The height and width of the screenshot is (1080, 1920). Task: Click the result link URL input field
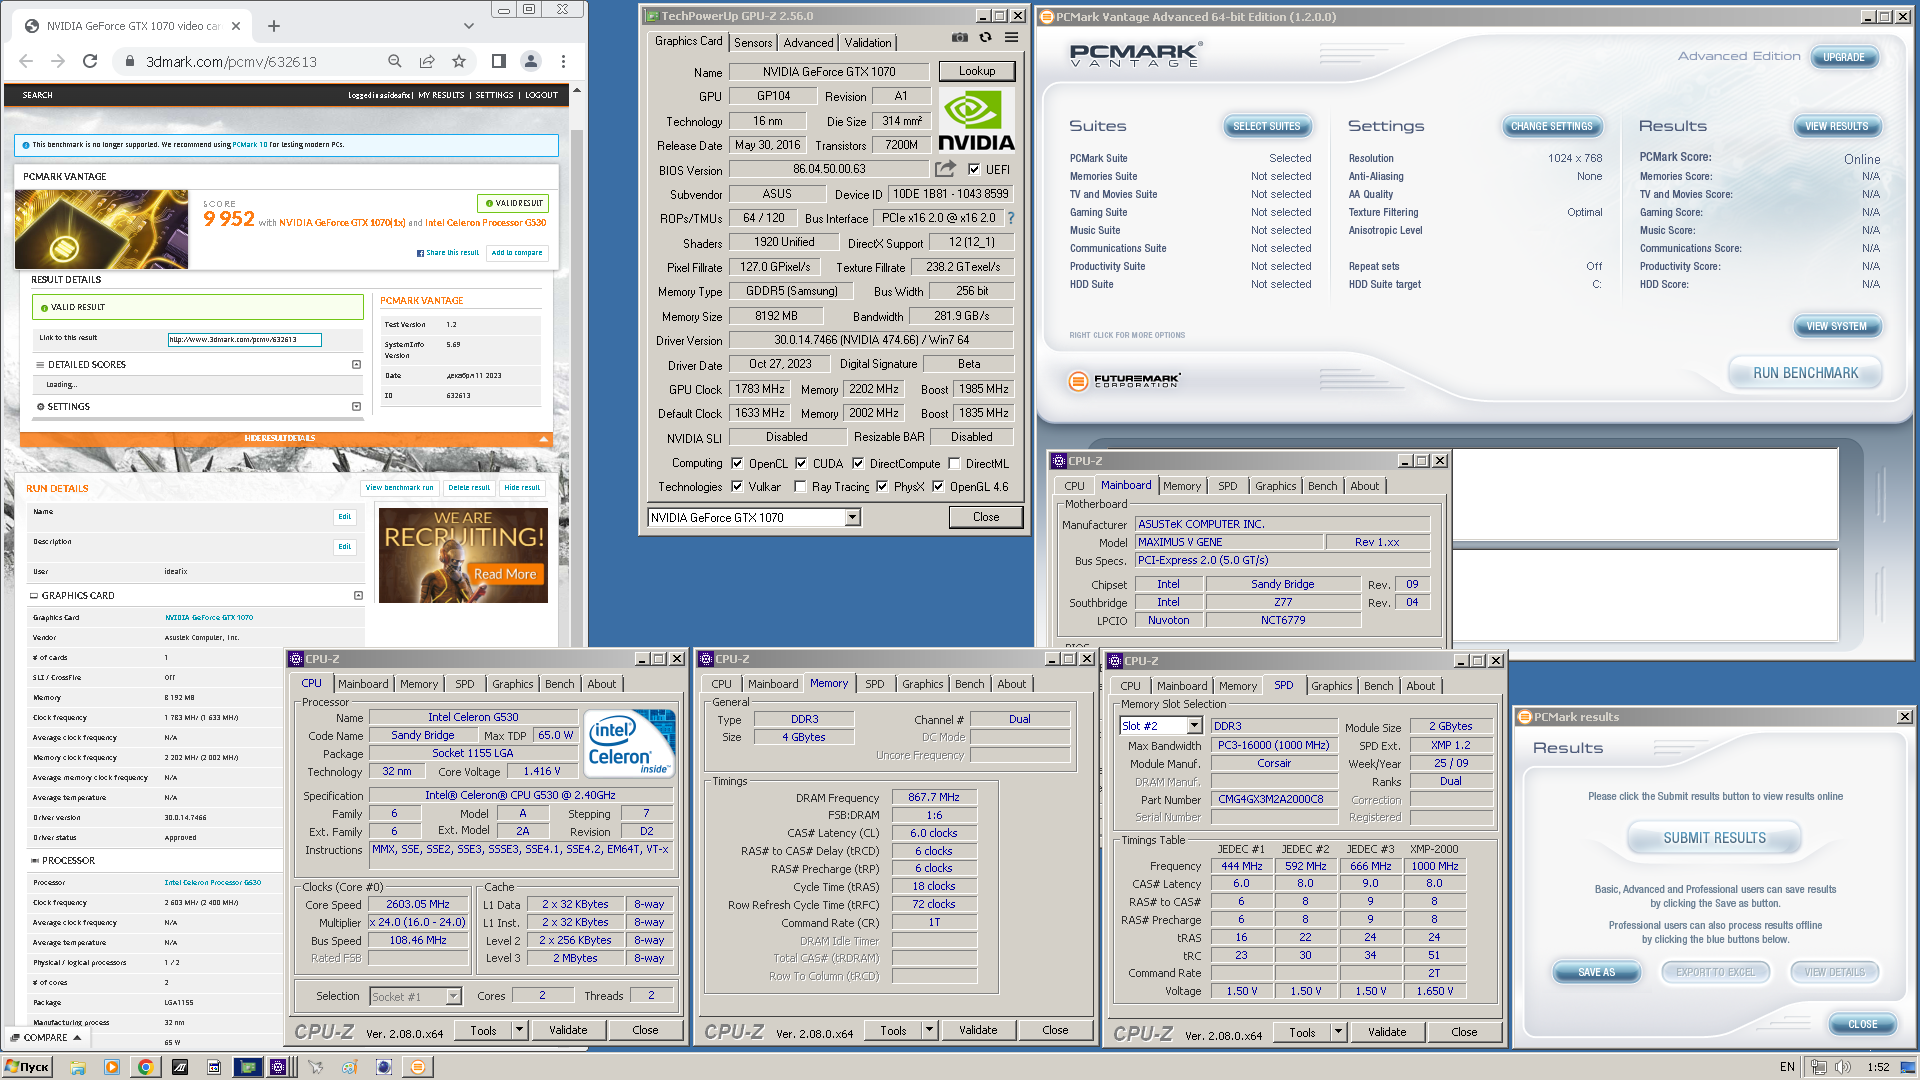pos(245,339)
